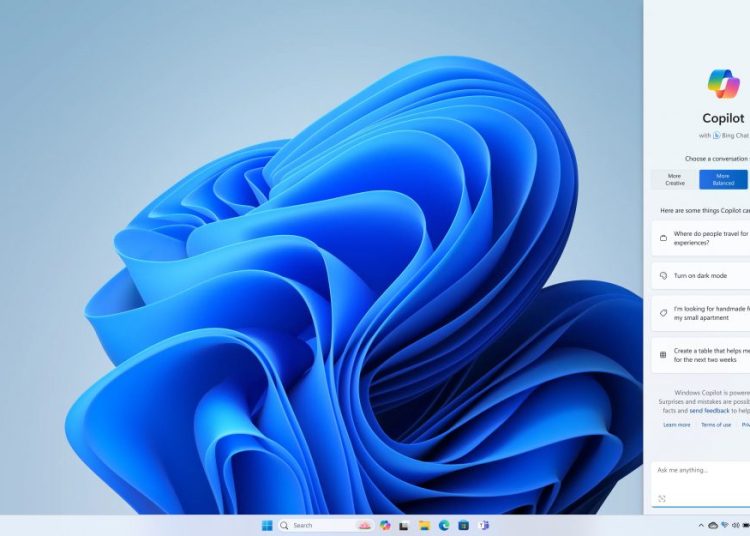Show hidden system tray icons

point(701,525)
